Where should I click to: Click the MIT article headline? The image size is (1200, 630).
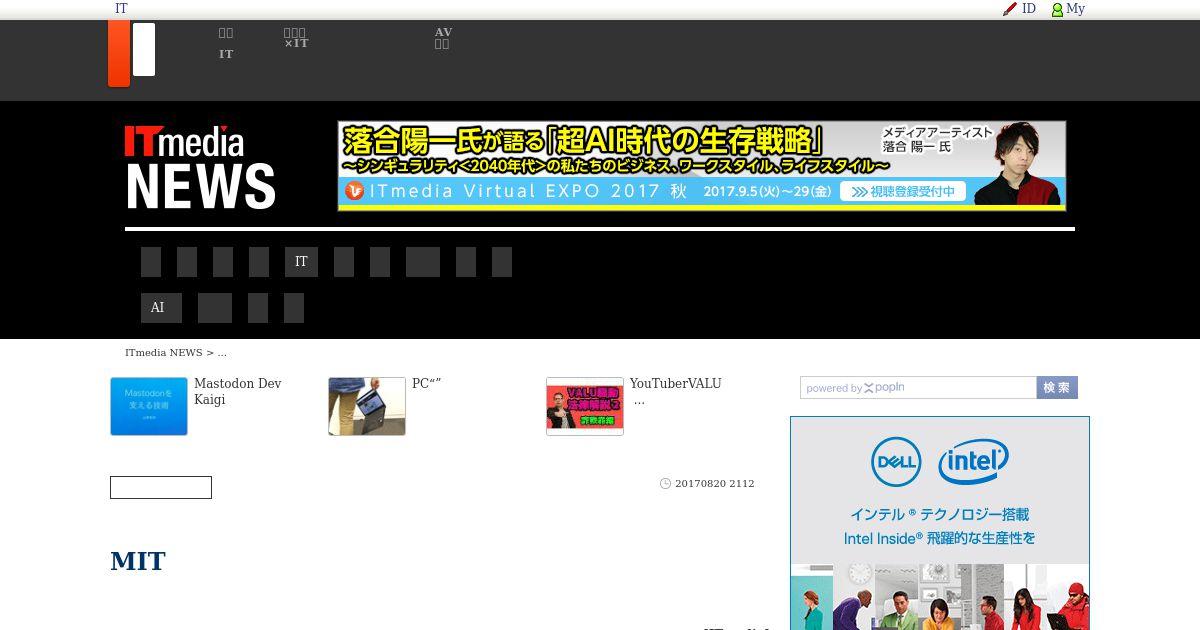138,561
